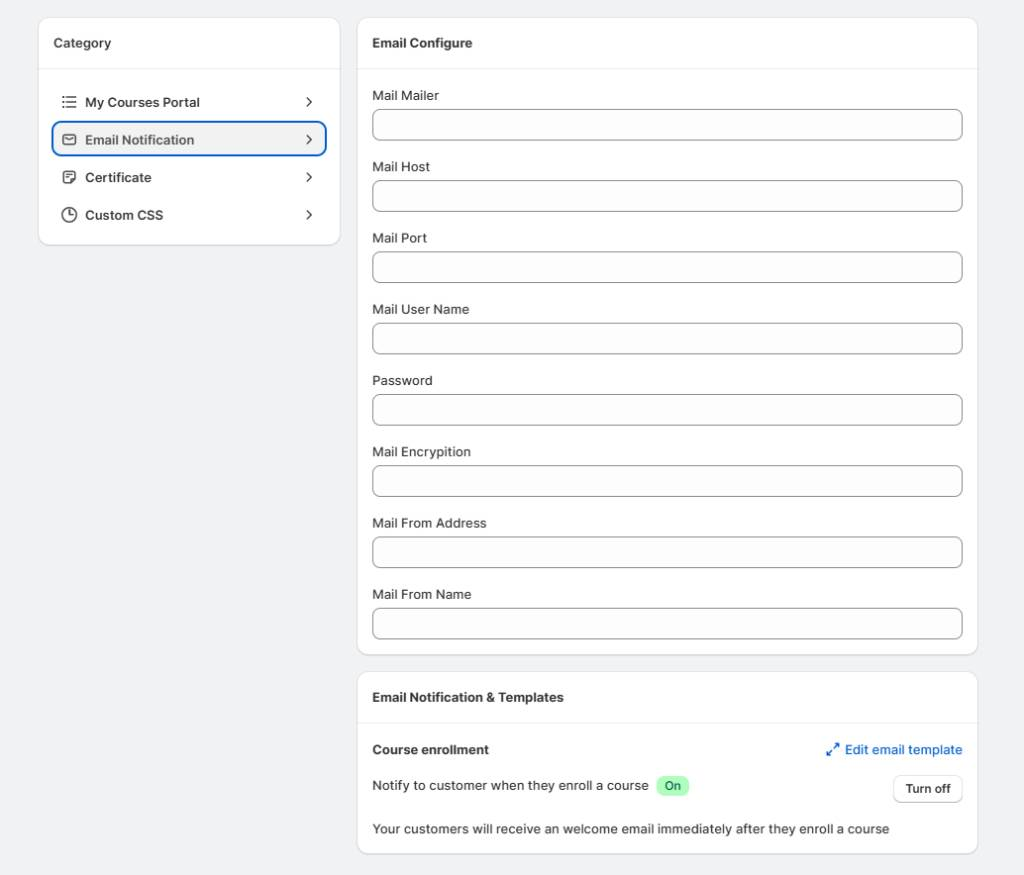Open My Courses Portal category

coord(189,102)
